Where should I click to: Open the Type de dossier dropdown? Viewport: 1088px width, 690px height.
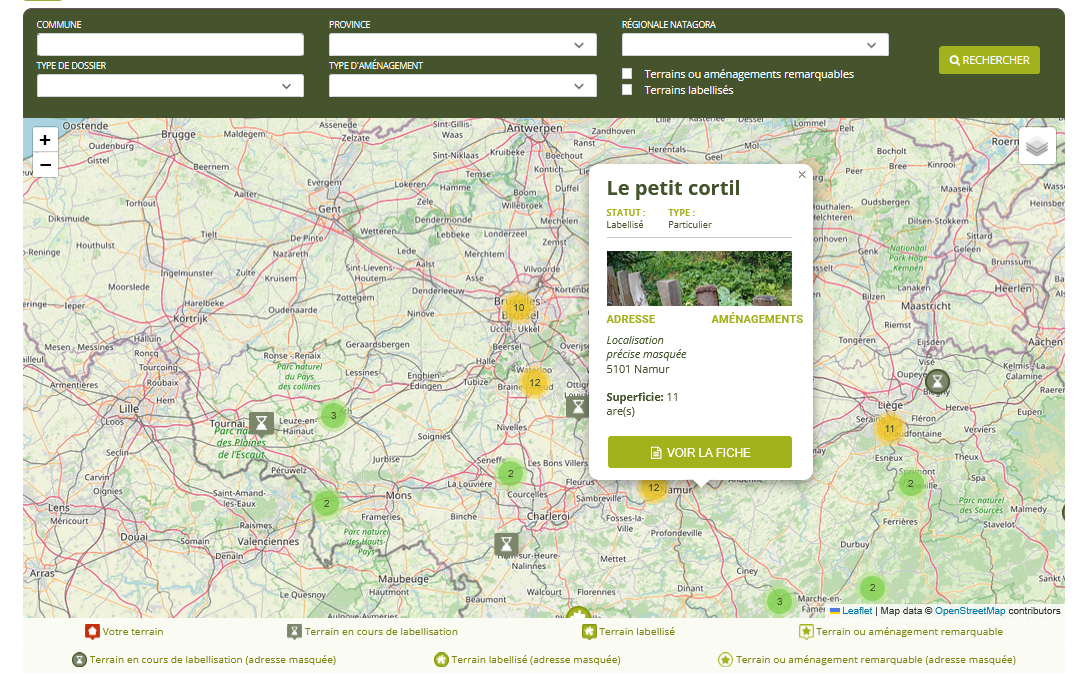click(170, 86)
